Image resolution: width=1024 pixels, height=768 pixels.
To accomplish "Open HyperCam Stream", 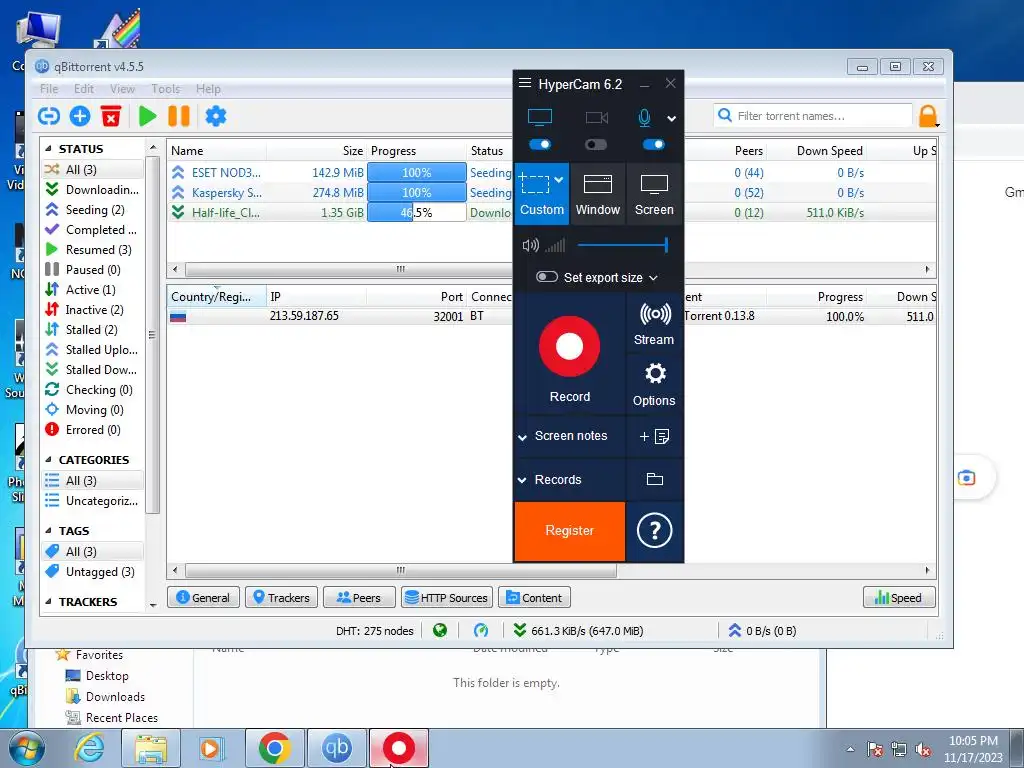I will [x=654, y=325].
